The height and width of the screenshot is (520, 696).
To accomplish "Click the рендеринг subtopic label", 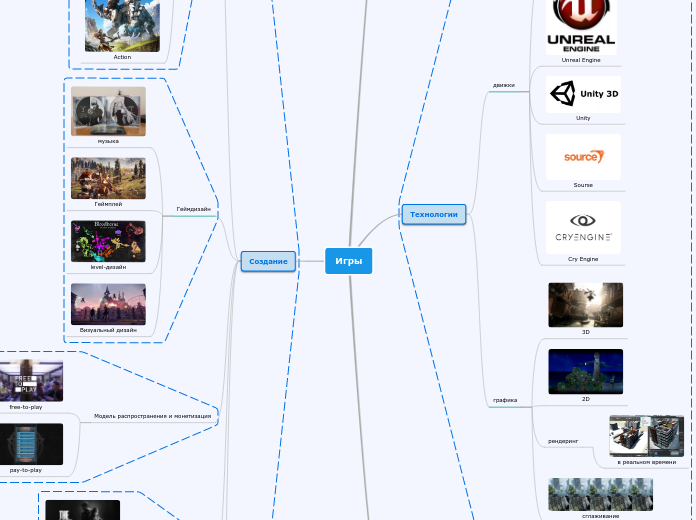I will click(563, 441).
